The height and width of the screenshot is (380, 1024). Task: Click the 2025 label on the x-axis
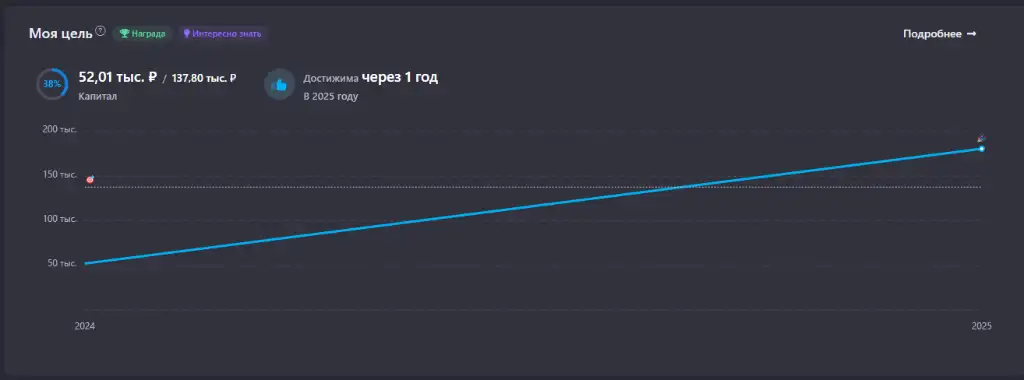coord(982,326)
